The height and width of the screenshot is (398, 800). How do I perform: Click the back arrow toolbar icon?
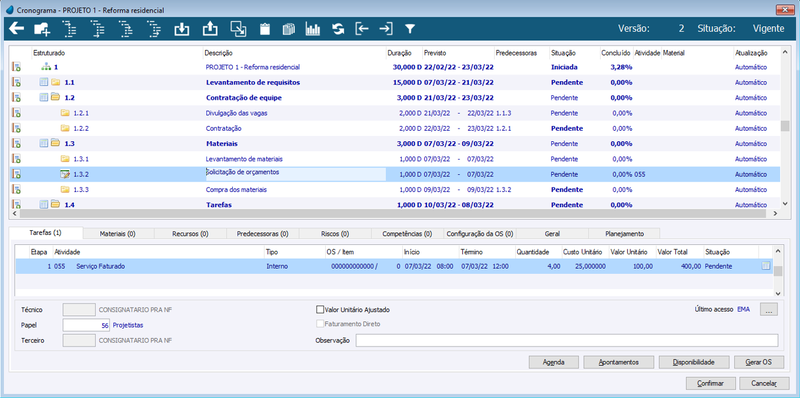coord(16,29)
